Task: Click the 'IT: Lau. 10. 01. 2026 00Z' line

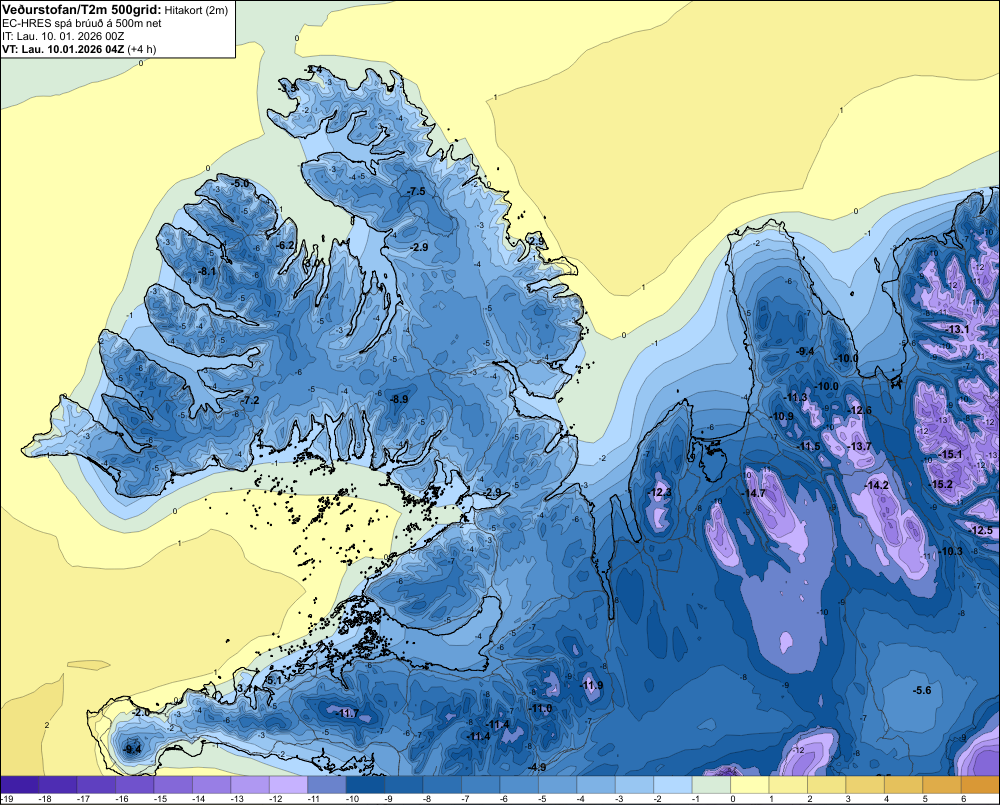Action: (x=63, y=36)
